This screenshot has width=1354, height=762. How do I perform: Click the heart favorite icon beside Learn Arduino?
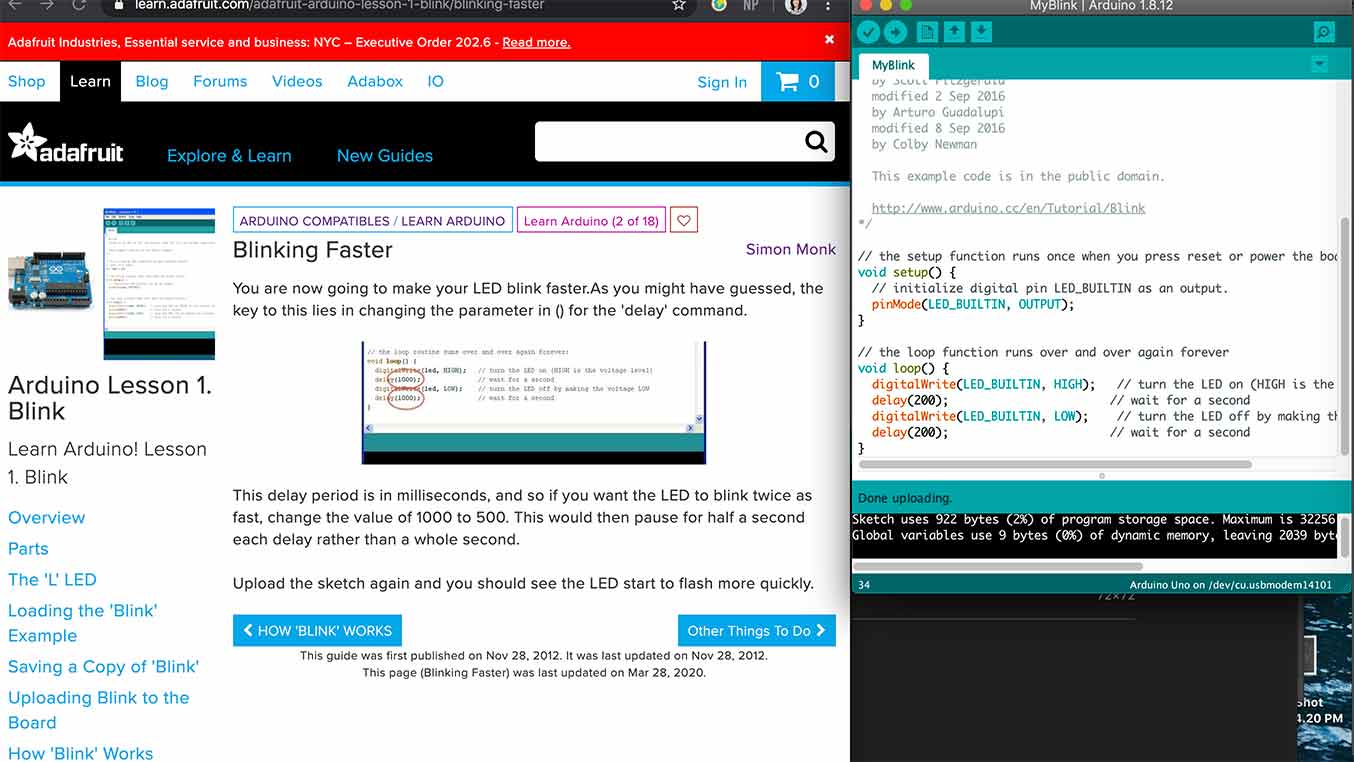tap(684, 220)
